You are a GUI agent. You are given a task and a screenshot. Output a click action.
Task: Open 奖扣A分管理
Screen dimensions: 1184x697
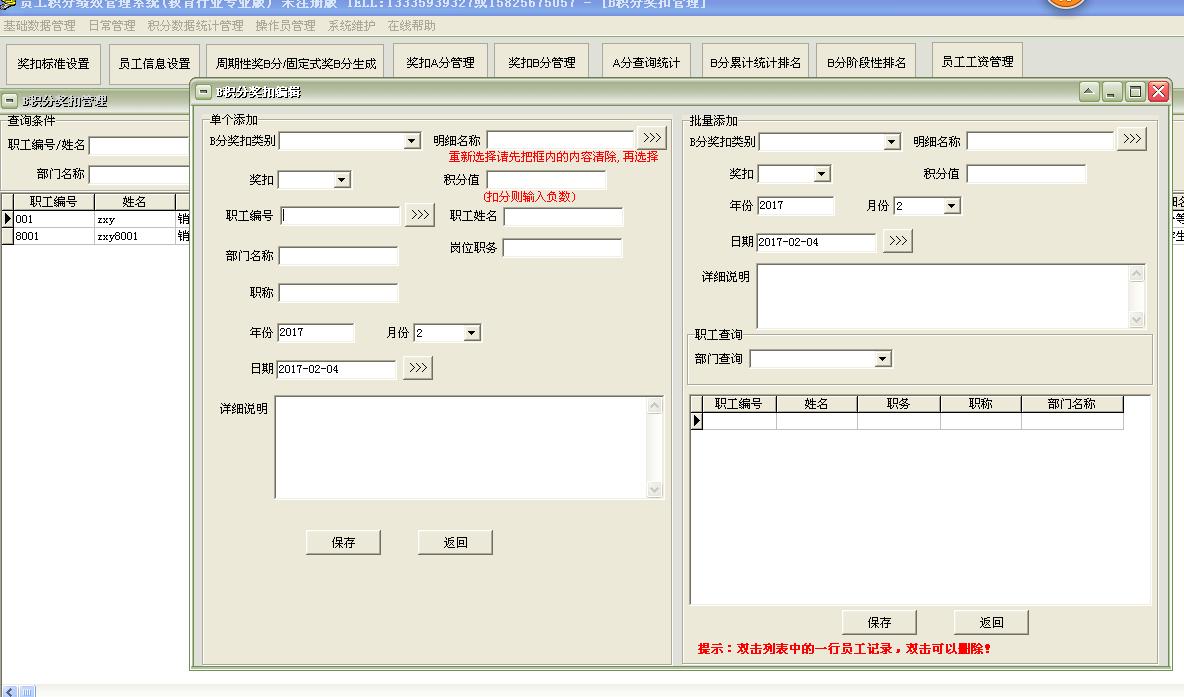(x=439, y=60)
